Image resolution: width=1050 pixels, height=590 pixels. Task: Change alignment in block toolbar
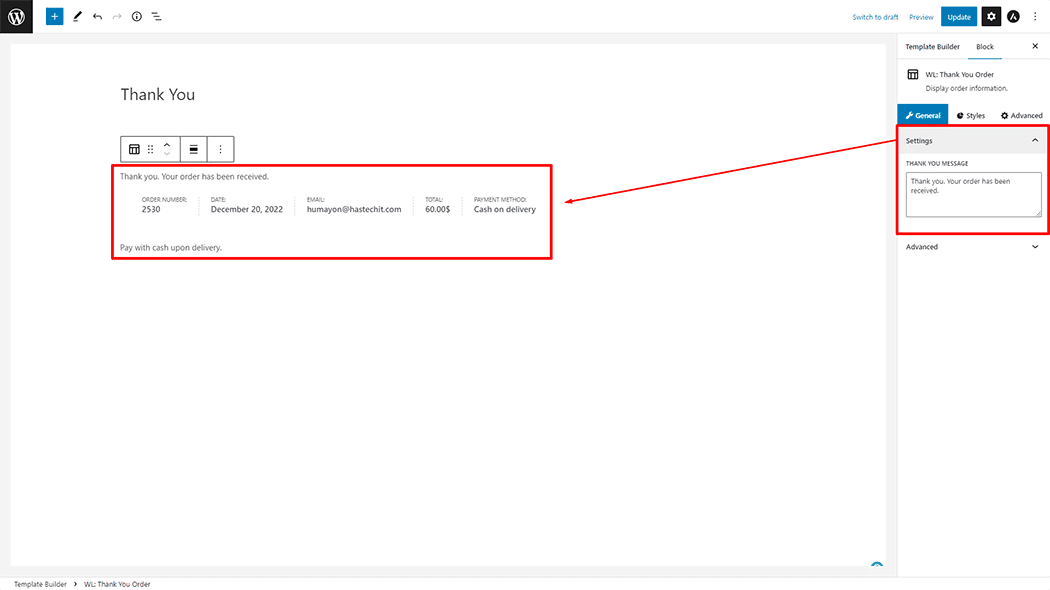pos(194,149)
